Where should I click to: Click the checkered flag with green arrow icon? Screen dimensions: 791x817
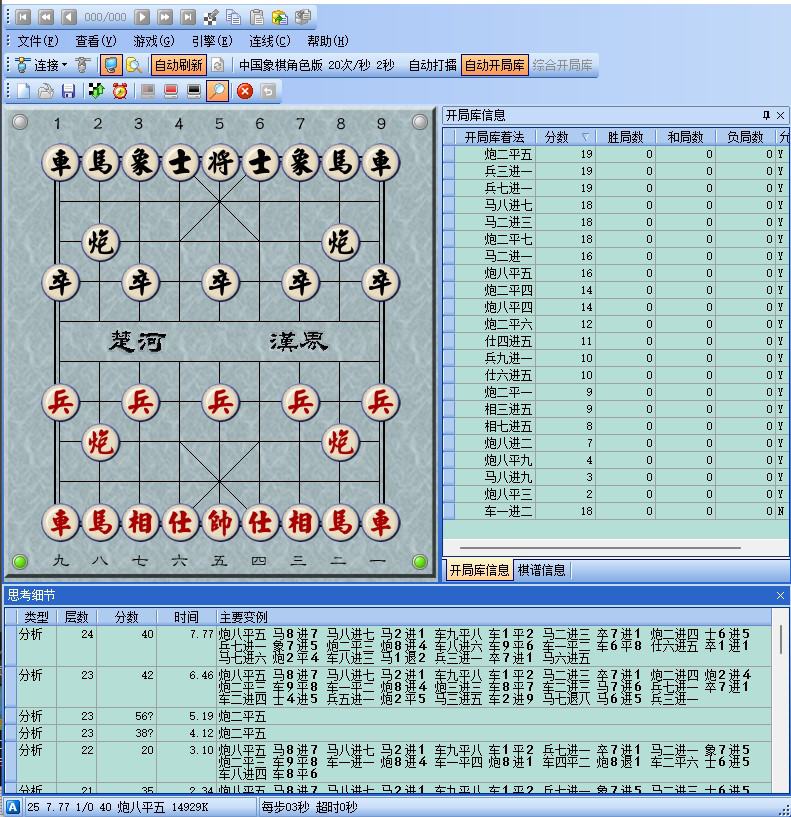coord(96,91)
